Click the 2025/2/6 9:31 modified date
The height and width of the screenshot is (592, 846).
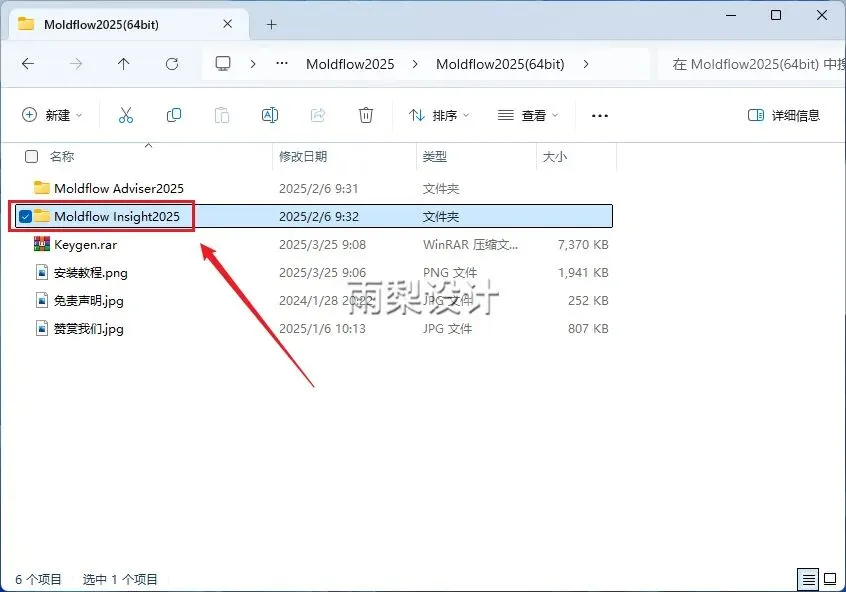click(318, 188)
